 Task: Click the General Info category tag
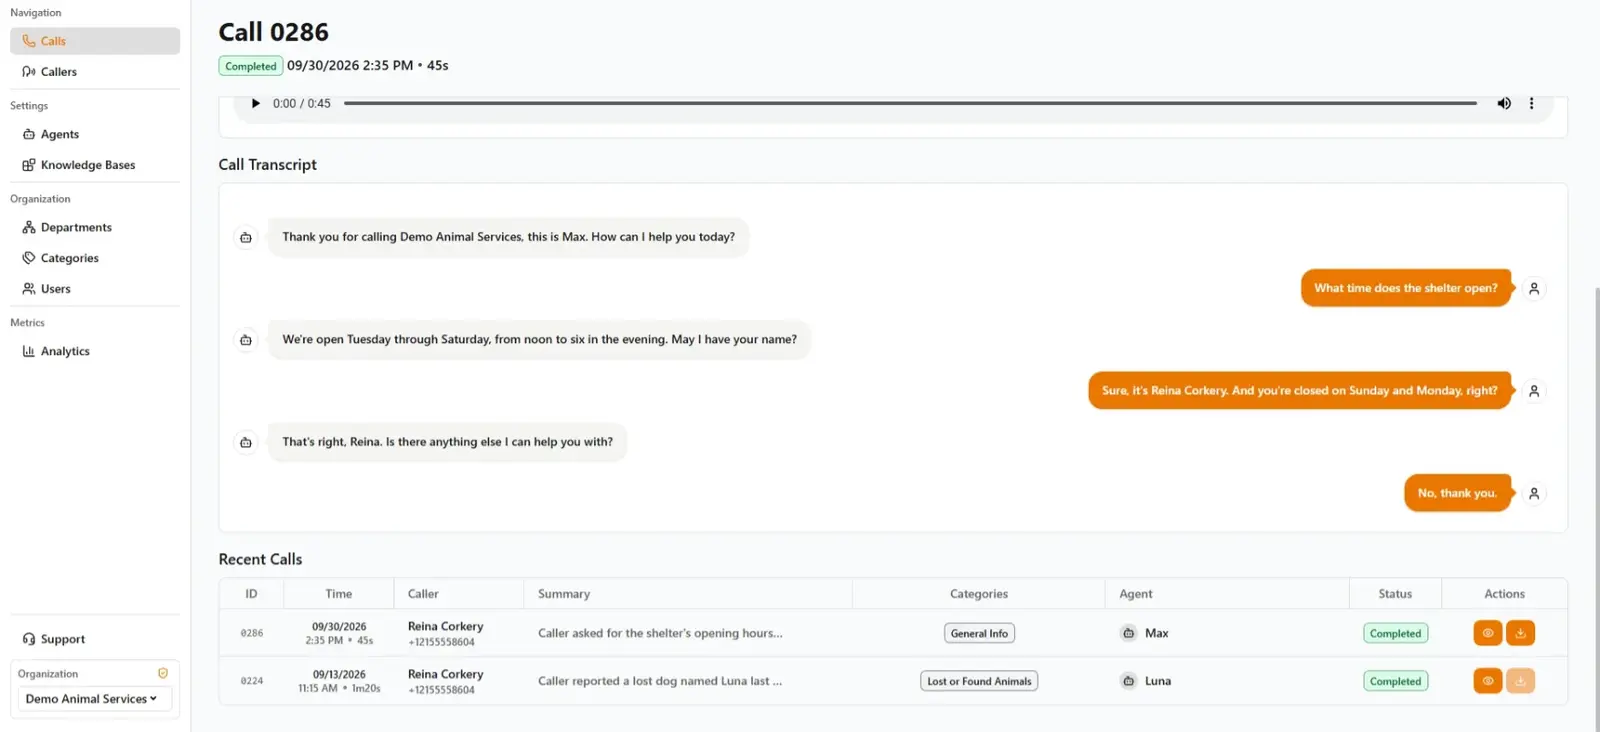pyautogui.click(x=979, y=633)
